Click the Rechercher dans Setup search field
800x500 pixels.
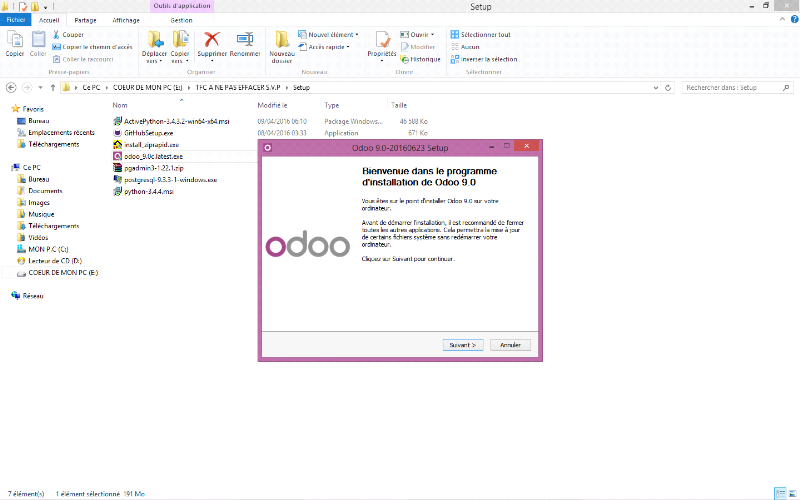point(738,88)
